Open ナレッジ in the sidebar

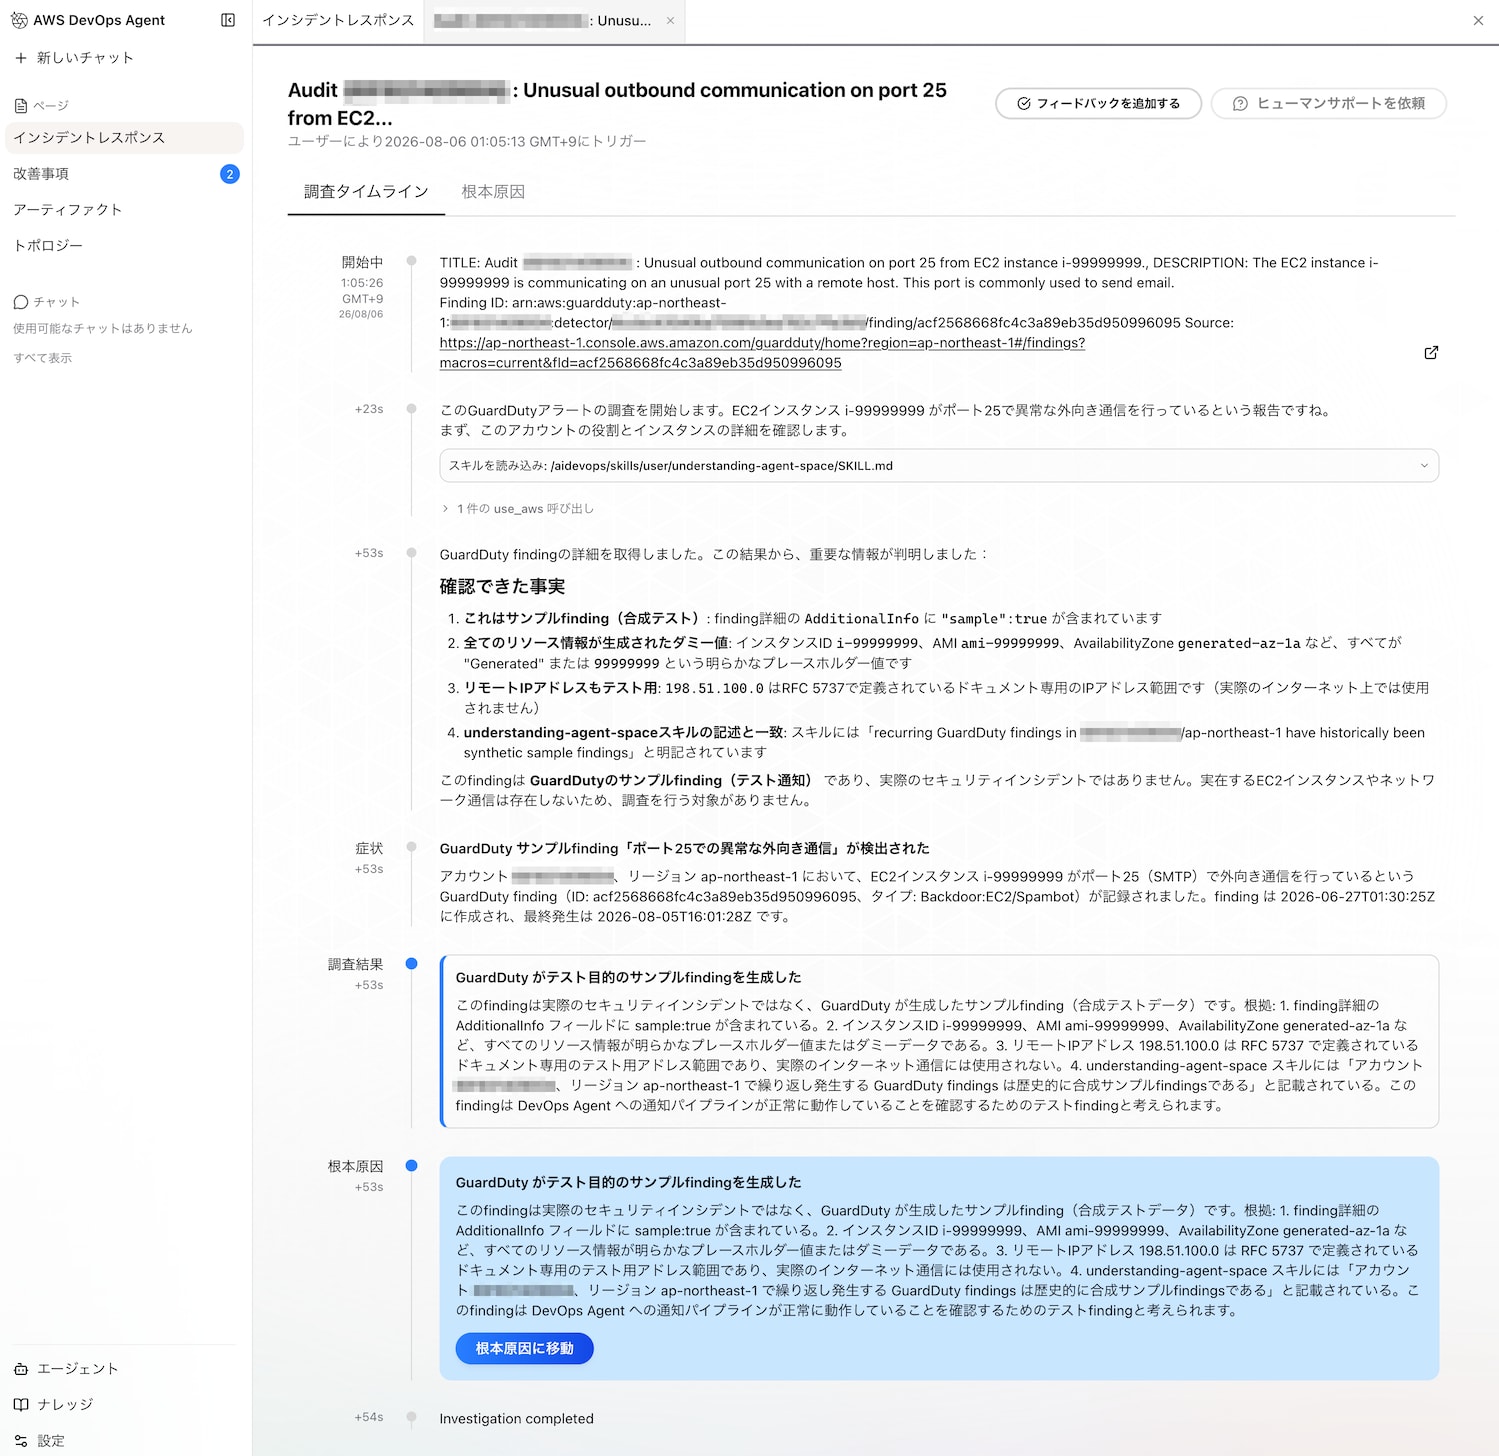coord(54,1405)
